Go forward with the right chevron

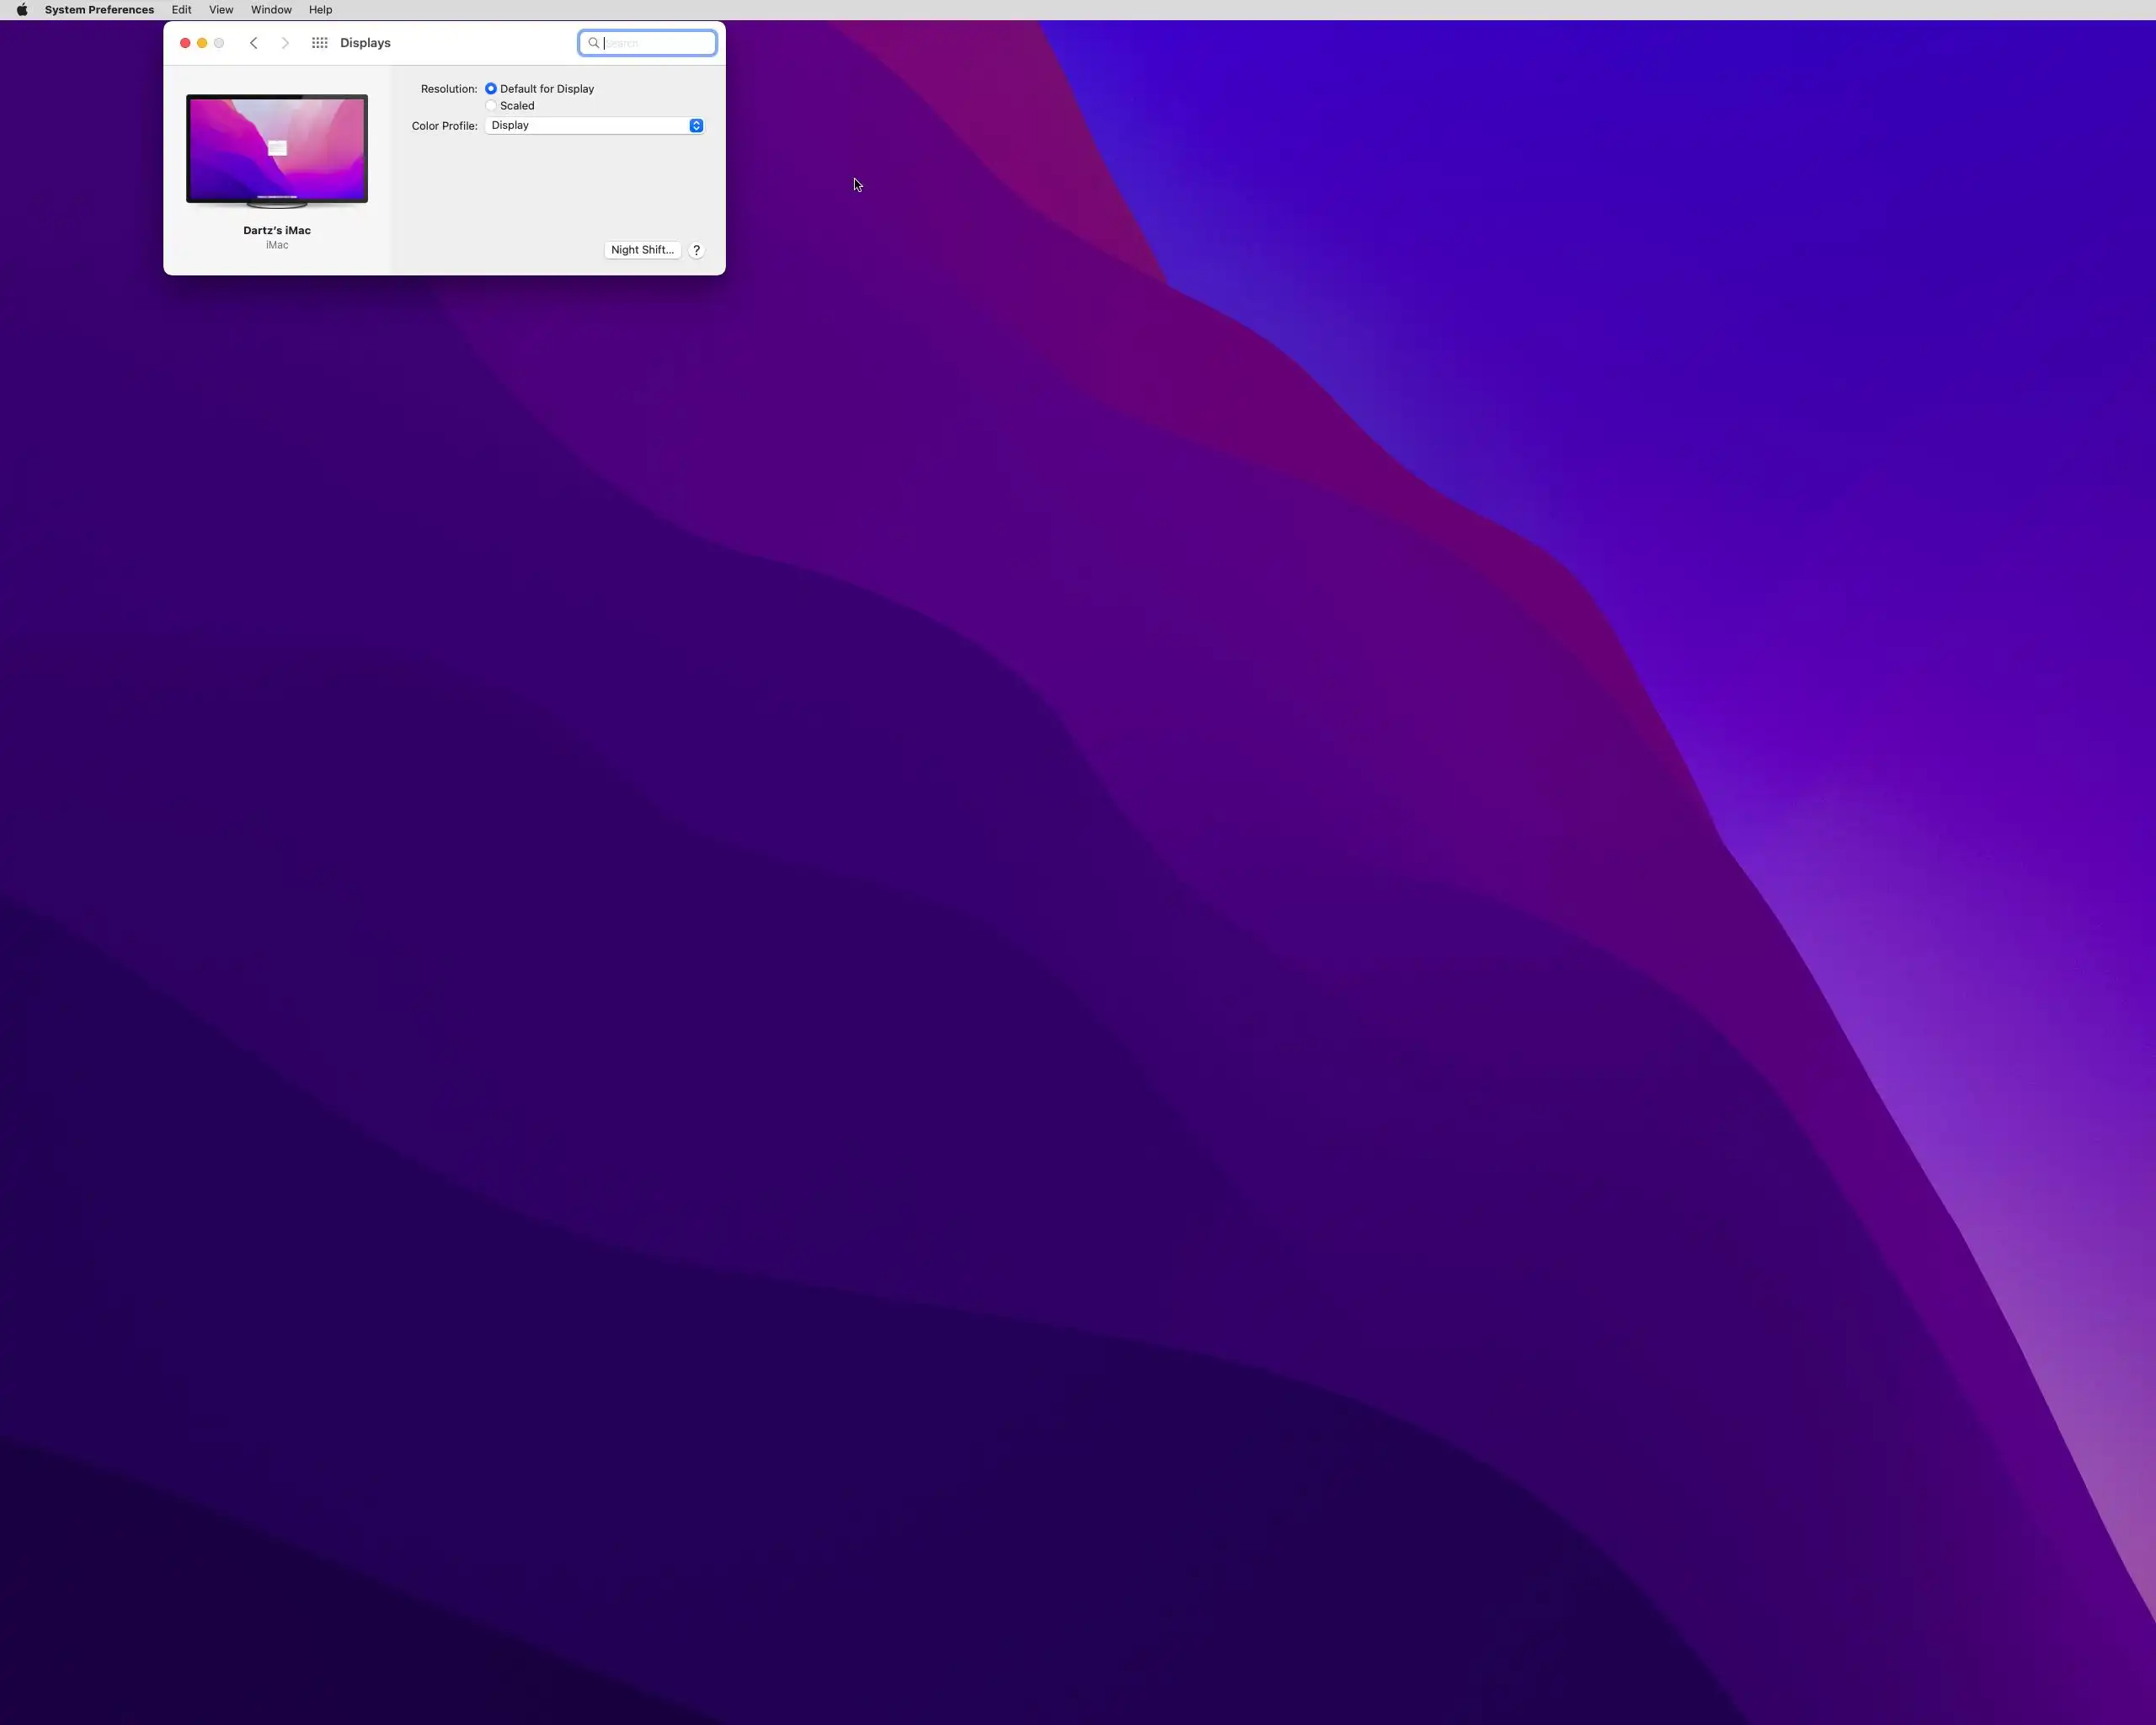click(285, 43)
